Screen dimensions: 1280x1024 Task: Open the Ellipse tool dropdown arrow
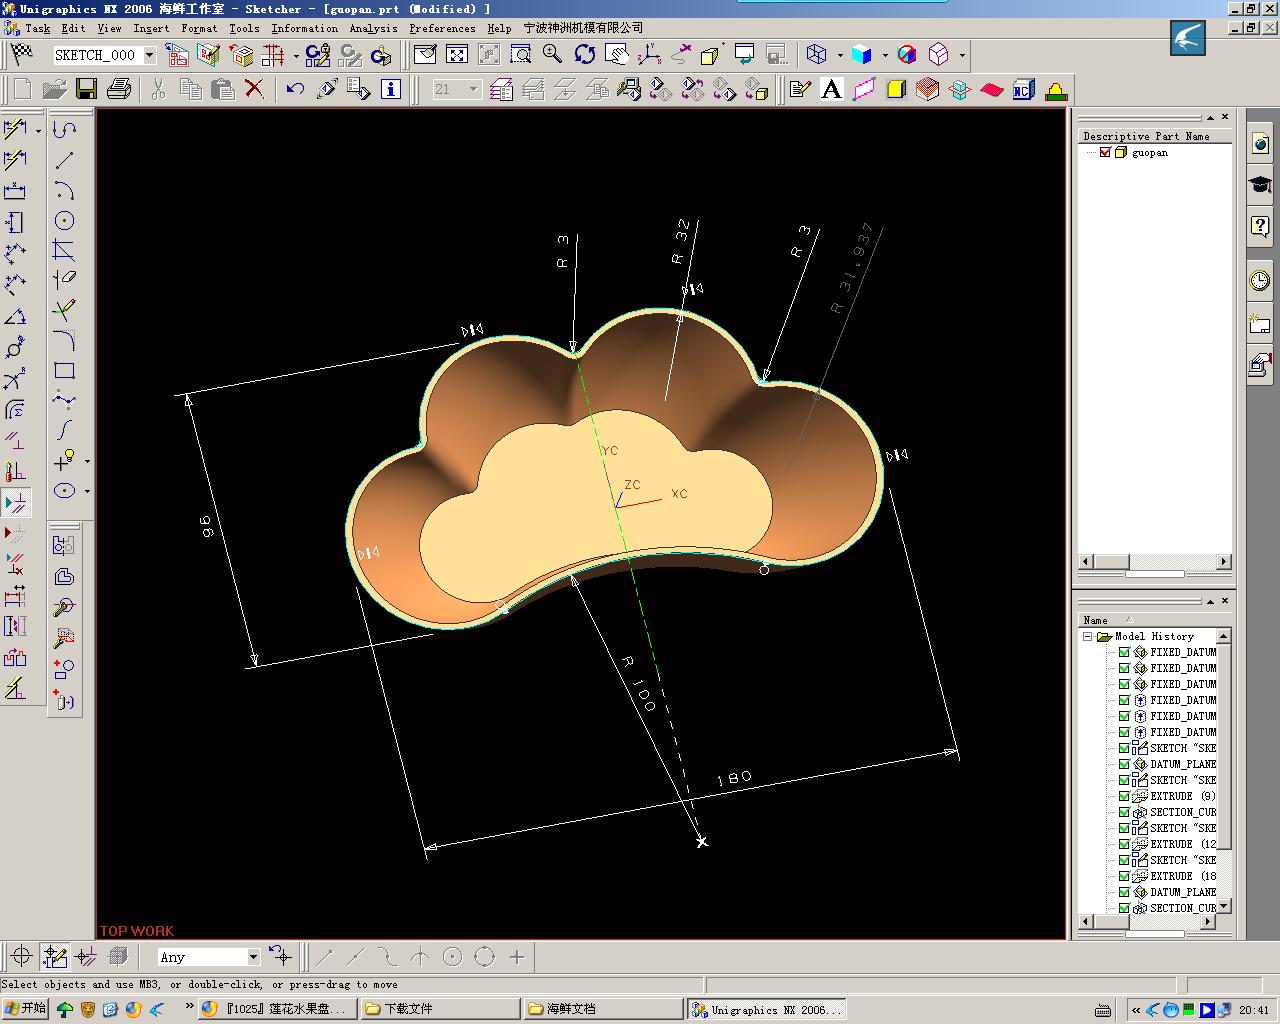(x=87, y=491)
